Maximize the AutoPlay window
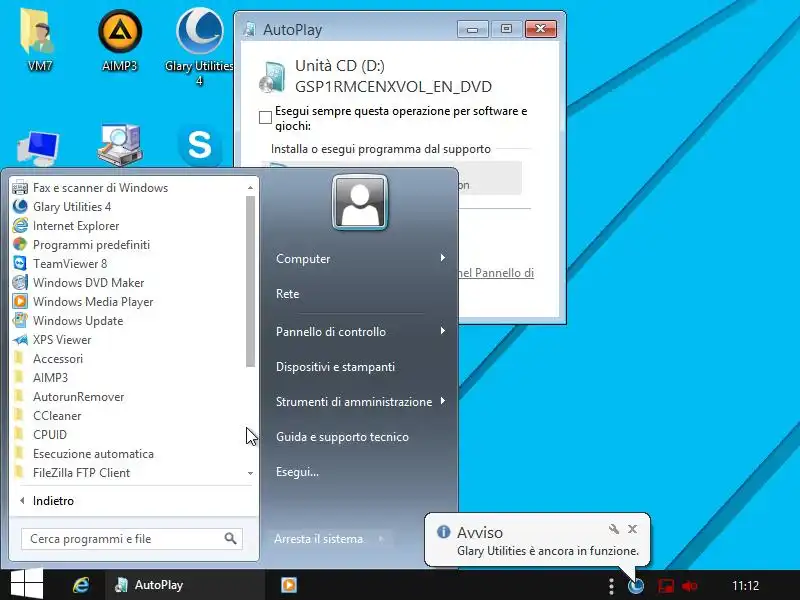 [x=506, y=29]
